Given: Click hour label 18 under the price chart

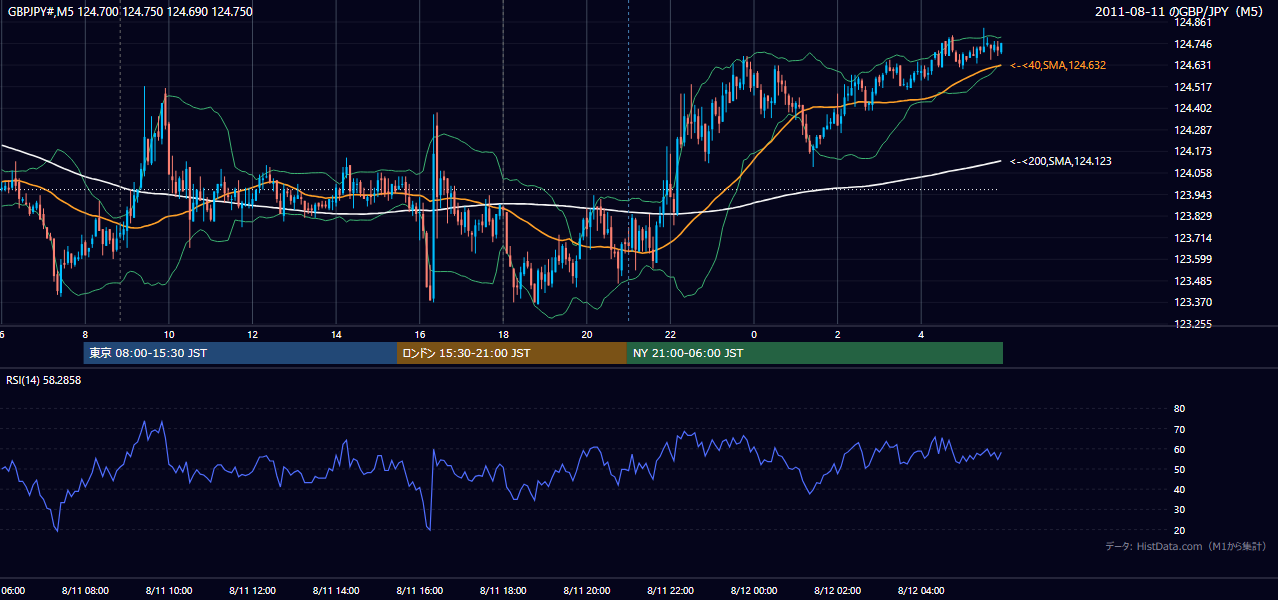Looking at the screenshot, I should 503,334.
